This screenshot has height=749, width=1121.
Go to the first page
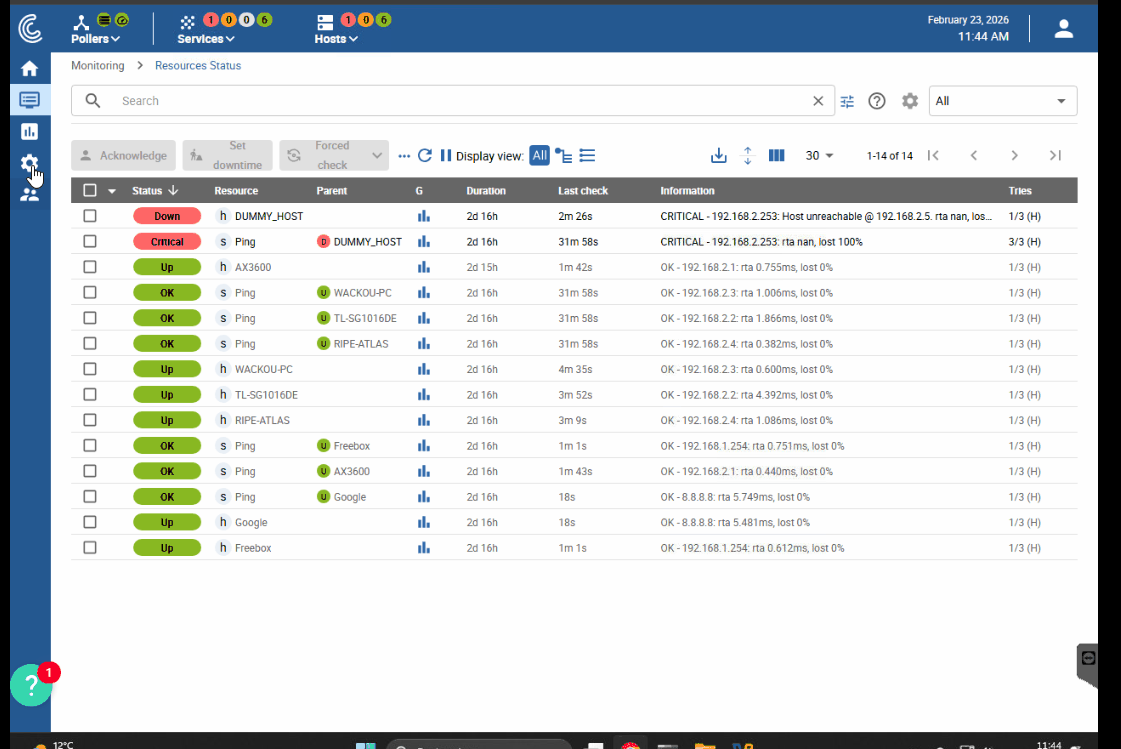tap(933, 155)
